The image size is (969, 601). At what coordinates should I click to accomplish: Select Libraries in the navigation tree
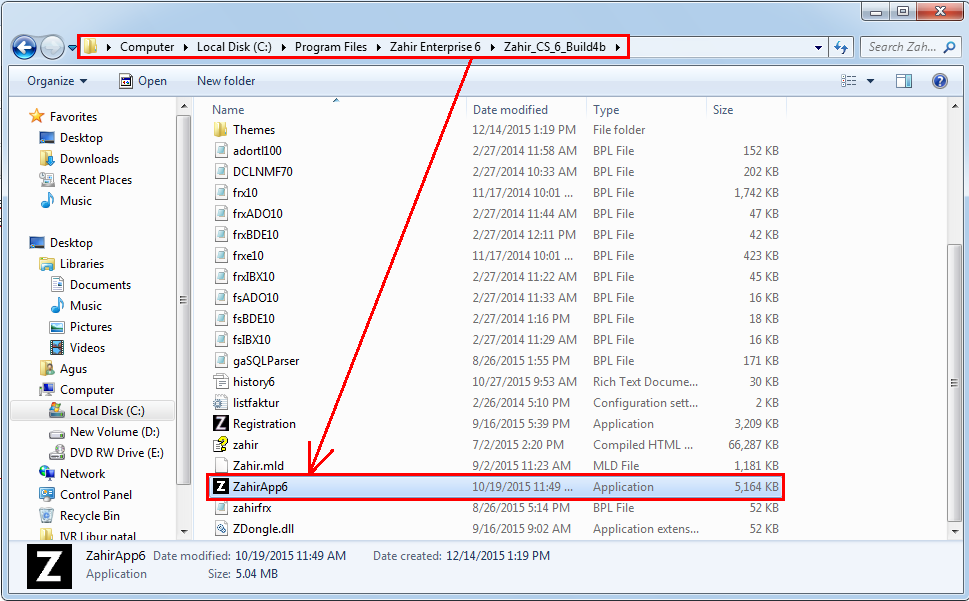pyautogui.click(x=82, y=264)
